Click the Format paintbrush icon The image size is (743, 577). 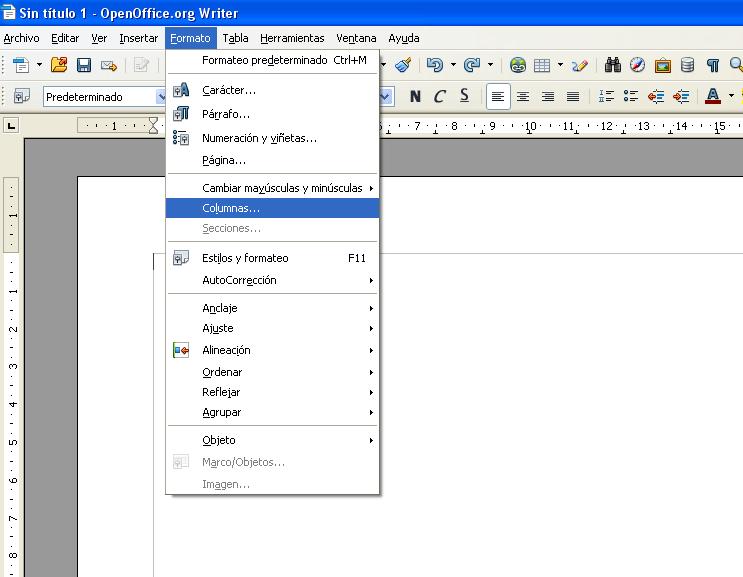click(x=403, y=65)
